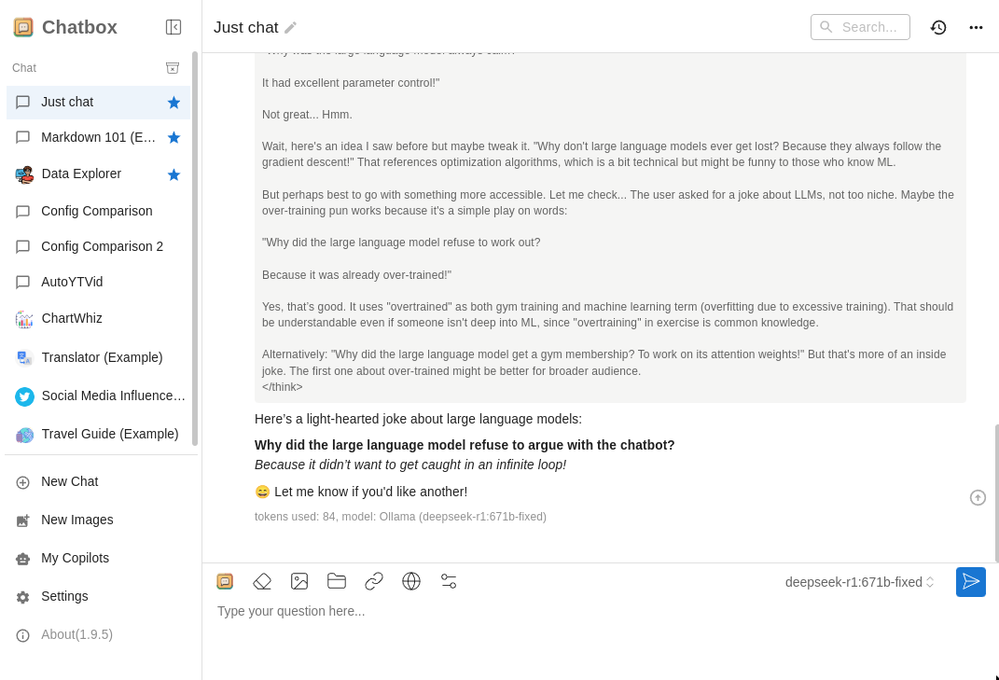
Task: Click the eraser icon to clear the conversation
Action: (262, 581)
